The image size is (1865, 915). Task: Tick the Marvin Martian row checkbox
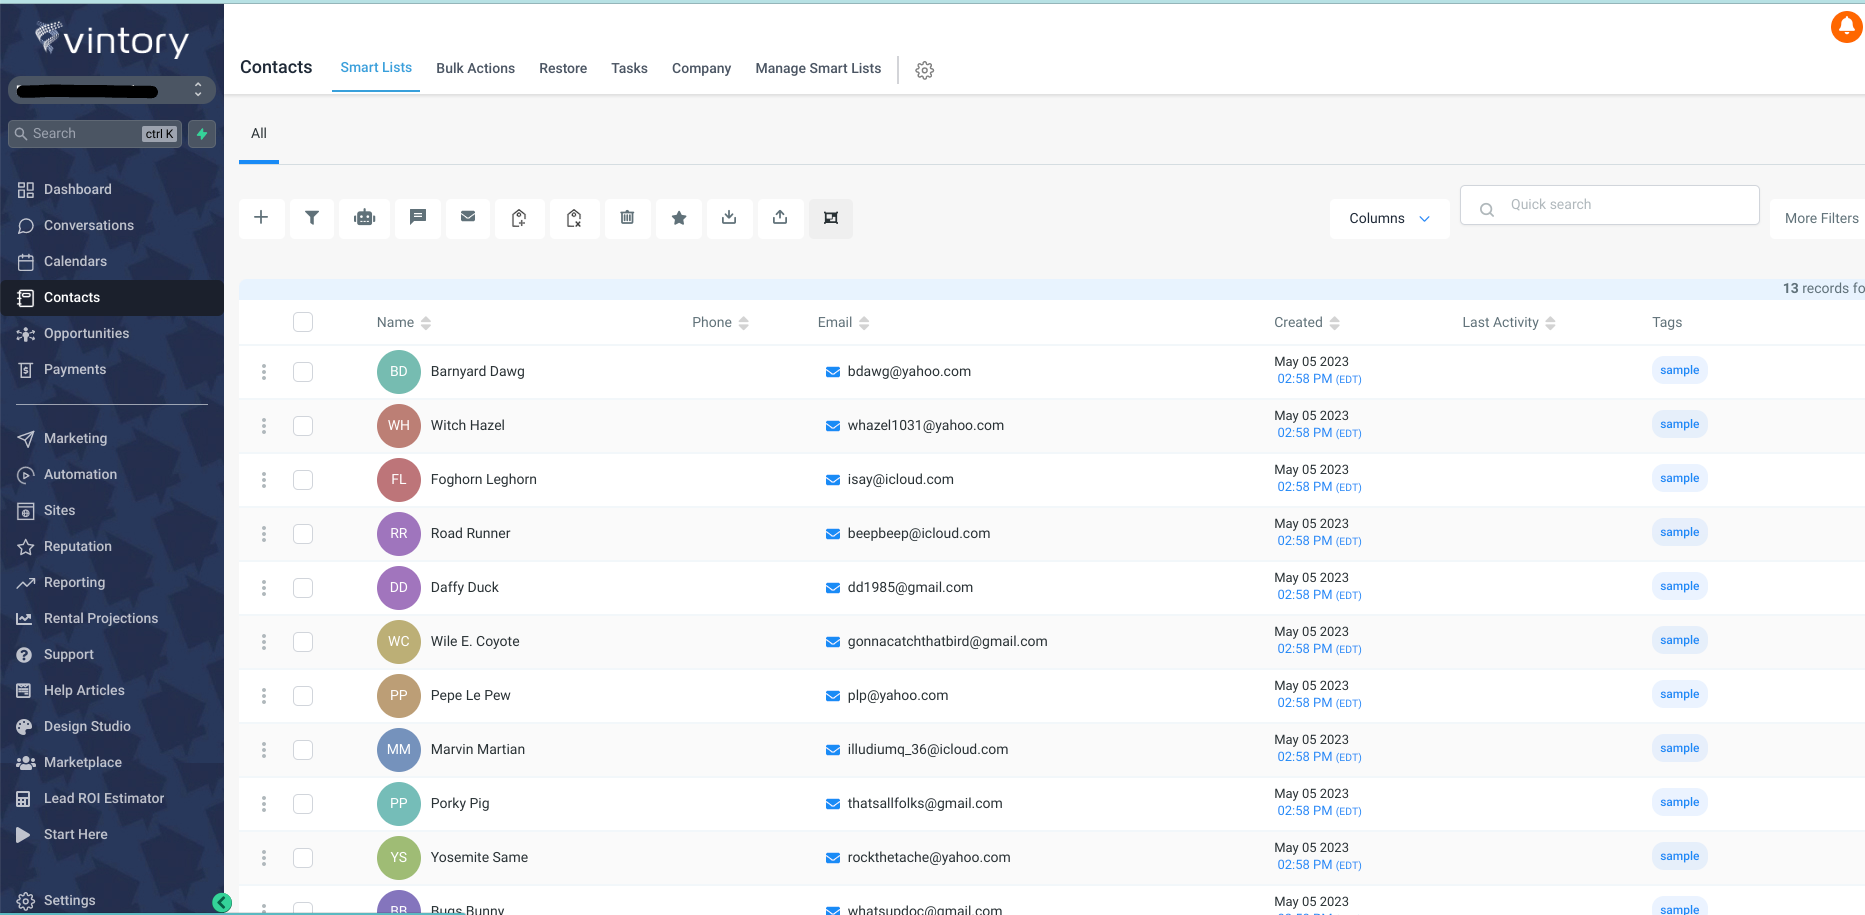303,750
